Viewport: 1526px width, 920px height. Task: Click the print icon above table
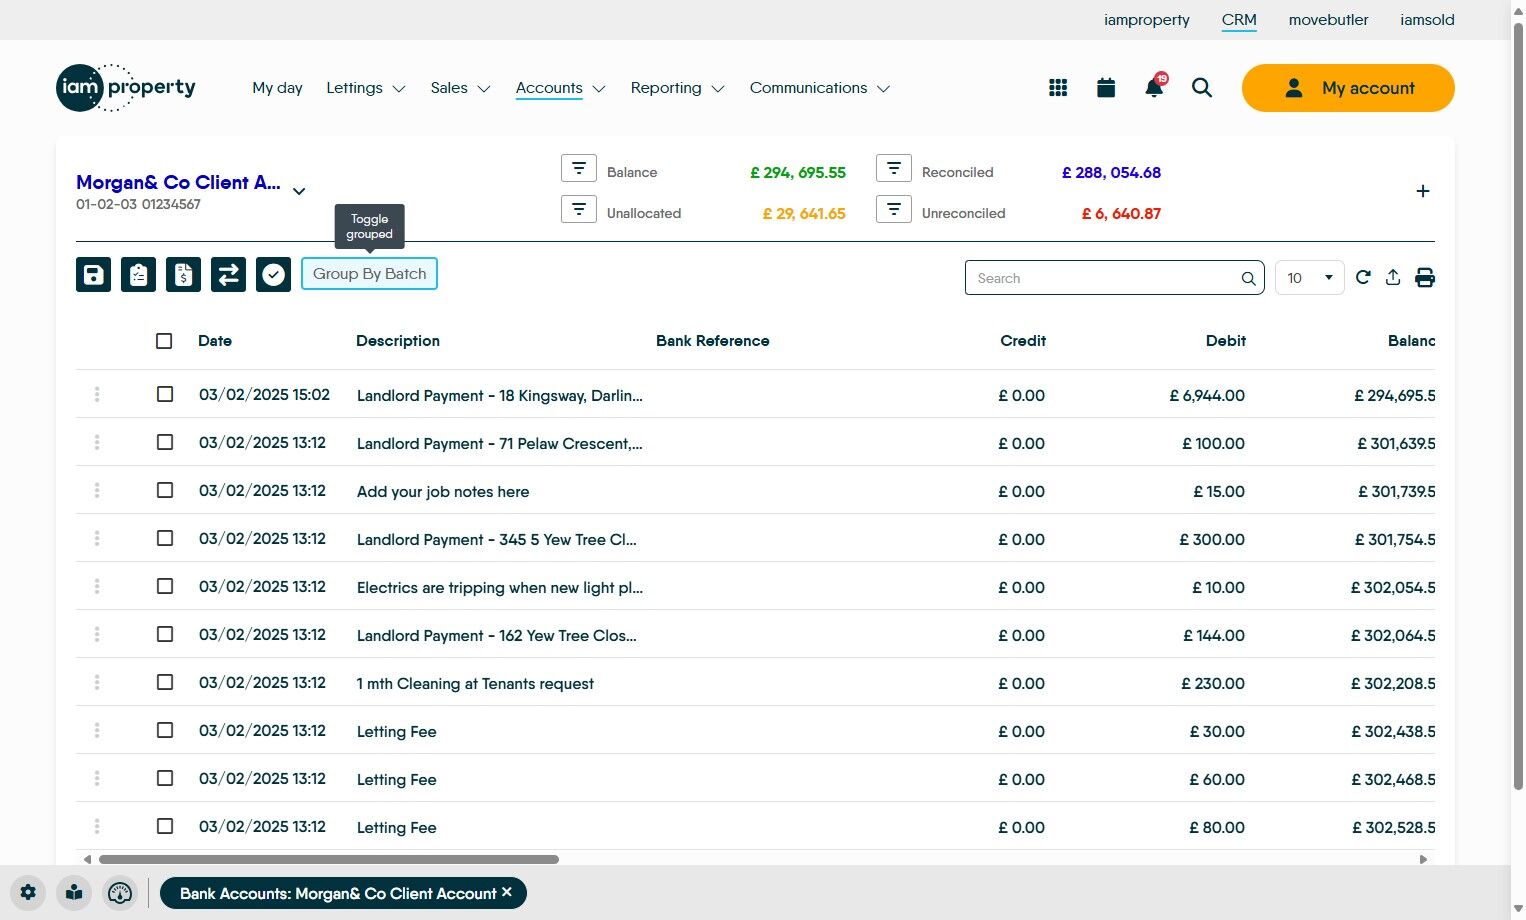coord(1425,278)
